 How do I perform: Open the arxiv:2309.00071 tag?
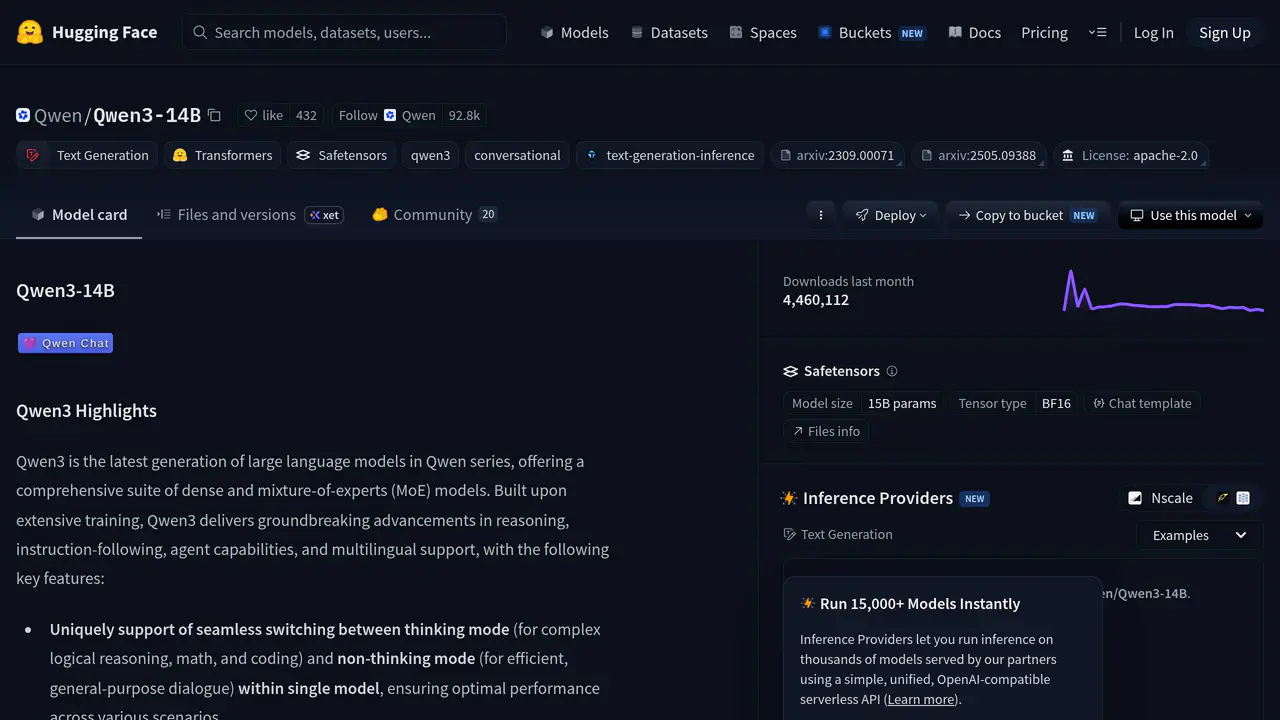837,155
